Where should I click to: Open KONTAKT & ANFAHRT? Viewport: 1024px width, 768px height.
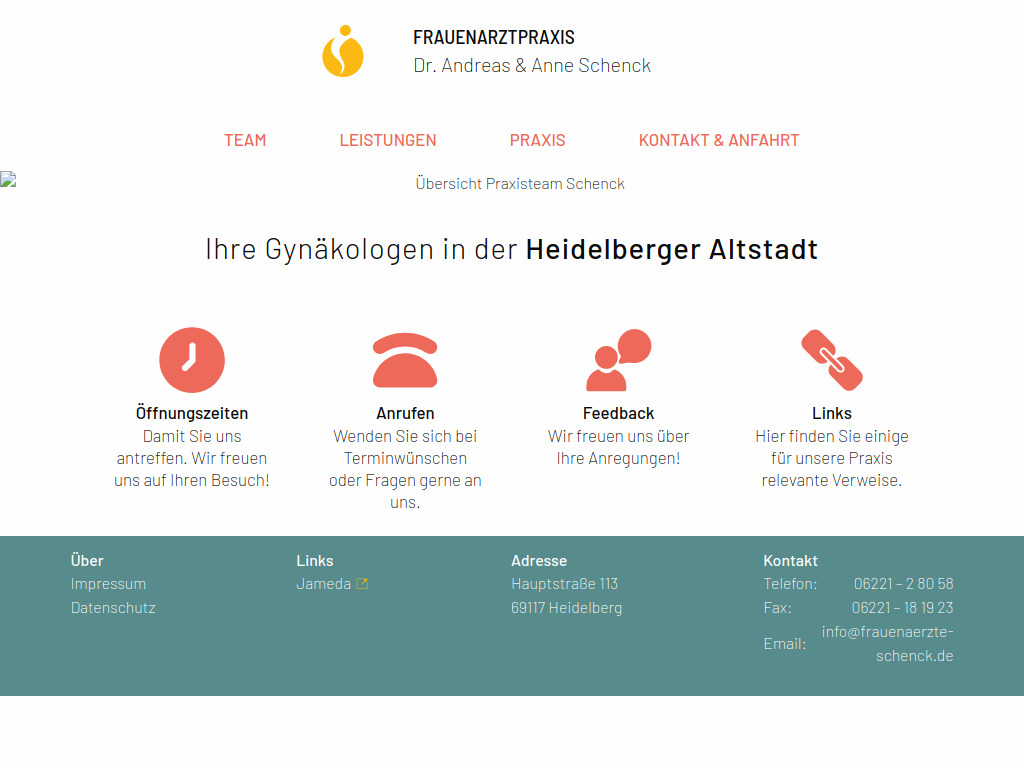pos(719,140)
